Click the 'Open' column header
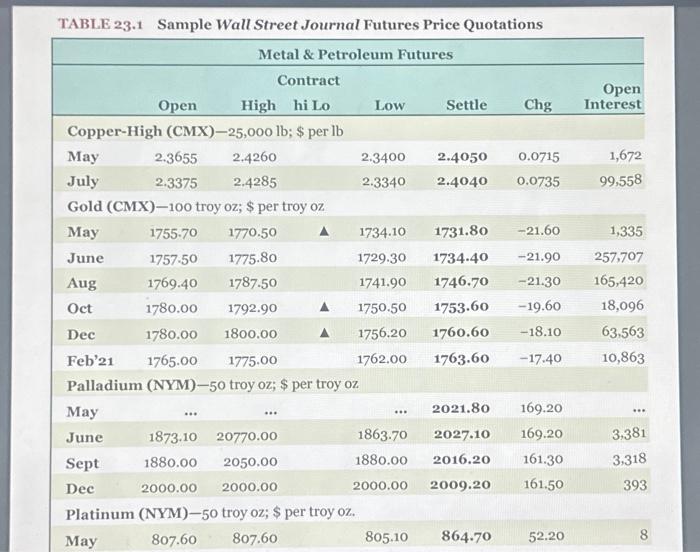 point(177,105)
